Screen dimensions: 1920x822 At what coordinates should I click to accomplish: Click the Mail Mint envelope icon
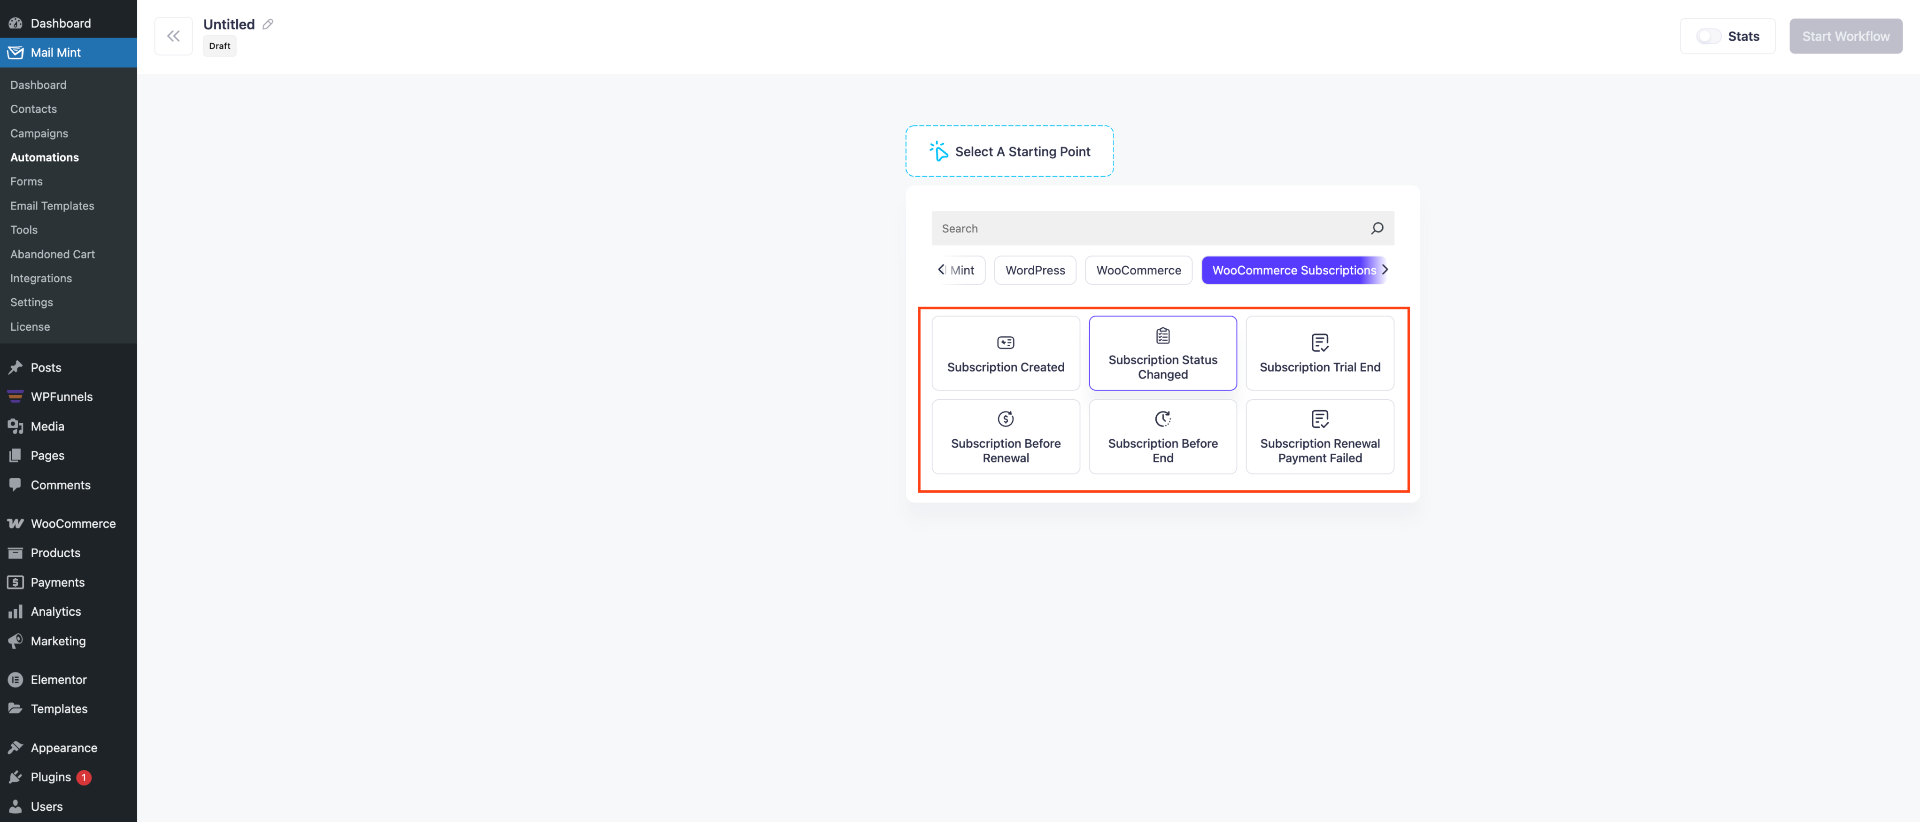(15, 53)
